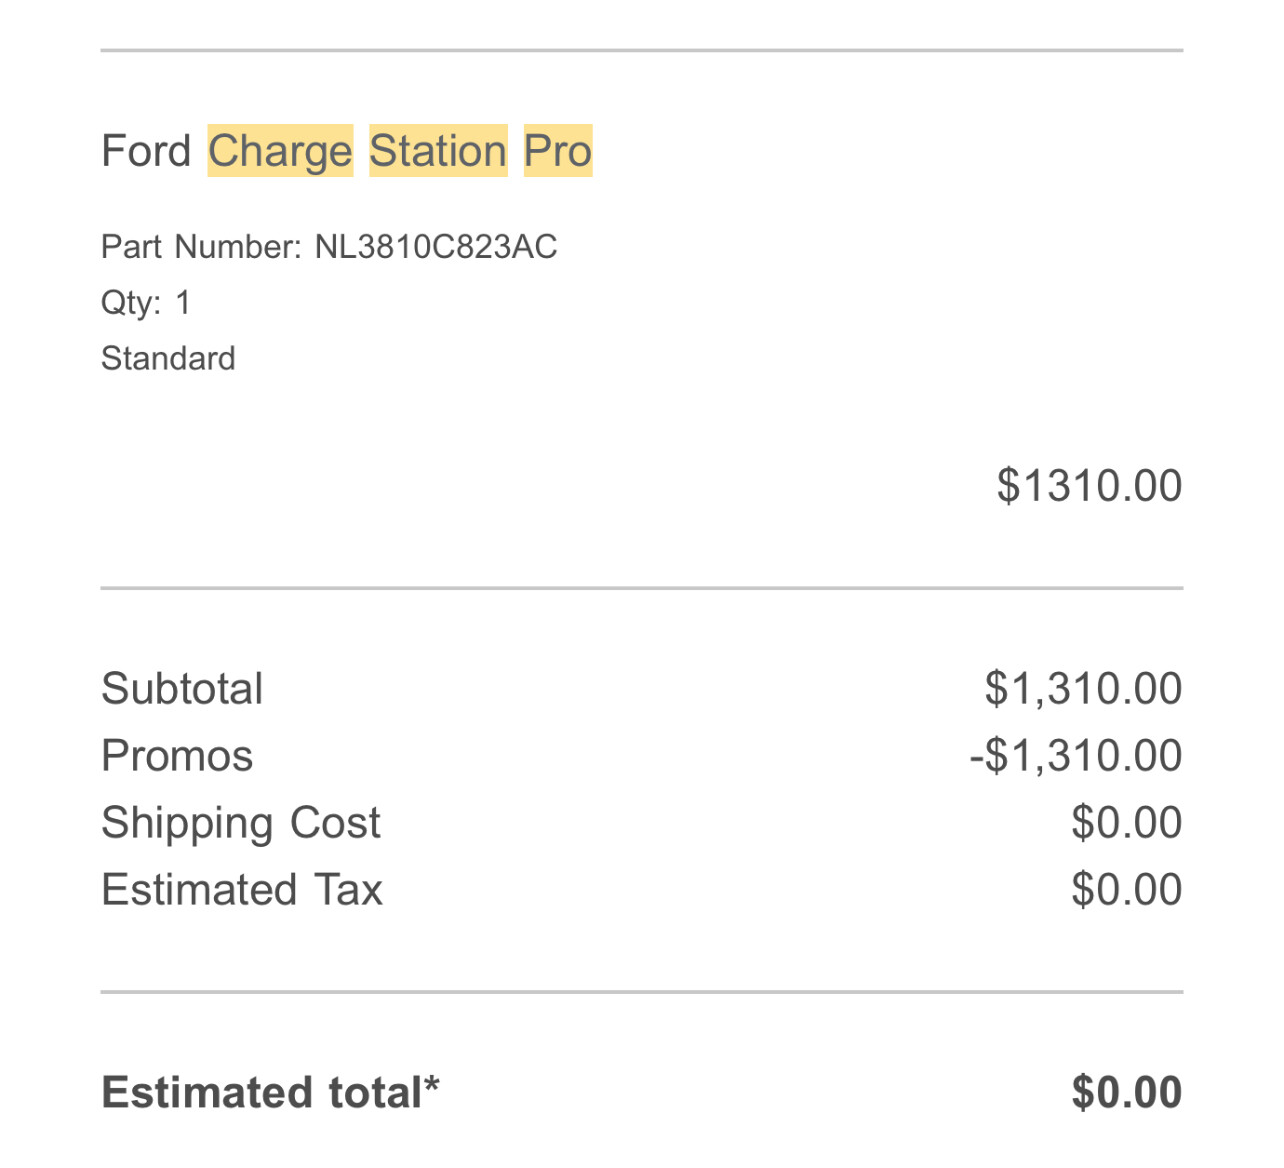1284x1168 pixels.
Task: Click the Part Number label text
Action: [x=201, y=247]
